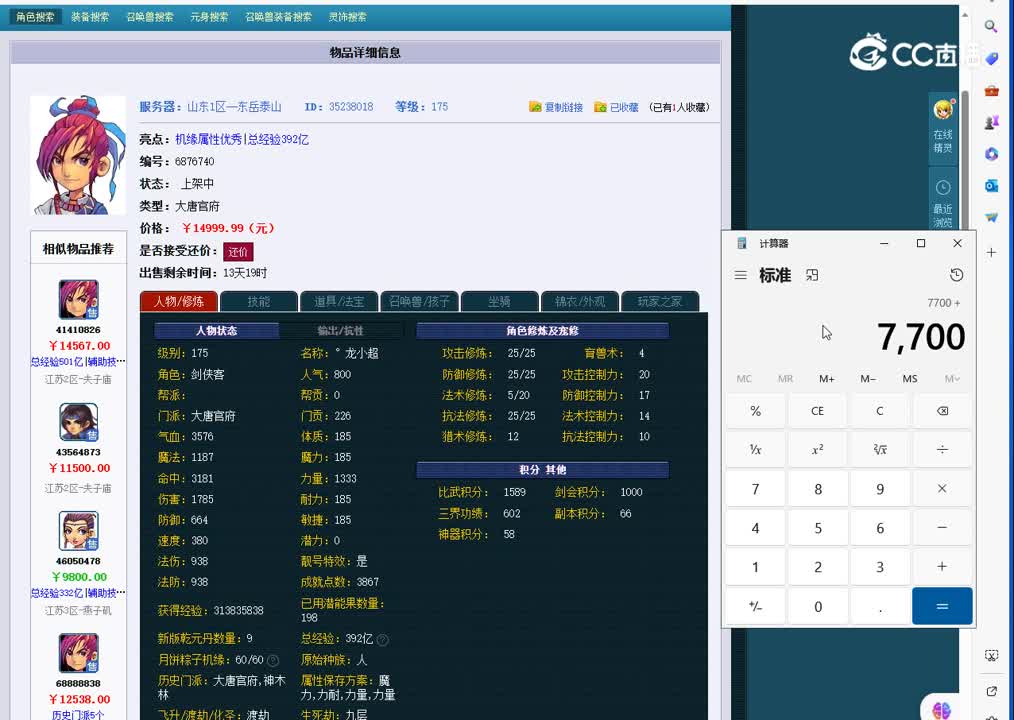Viewport: 1014px width, 720px height.
Task: Open the chess games sidebar icon
Action: pyautogui.click(x=991, y=122)
